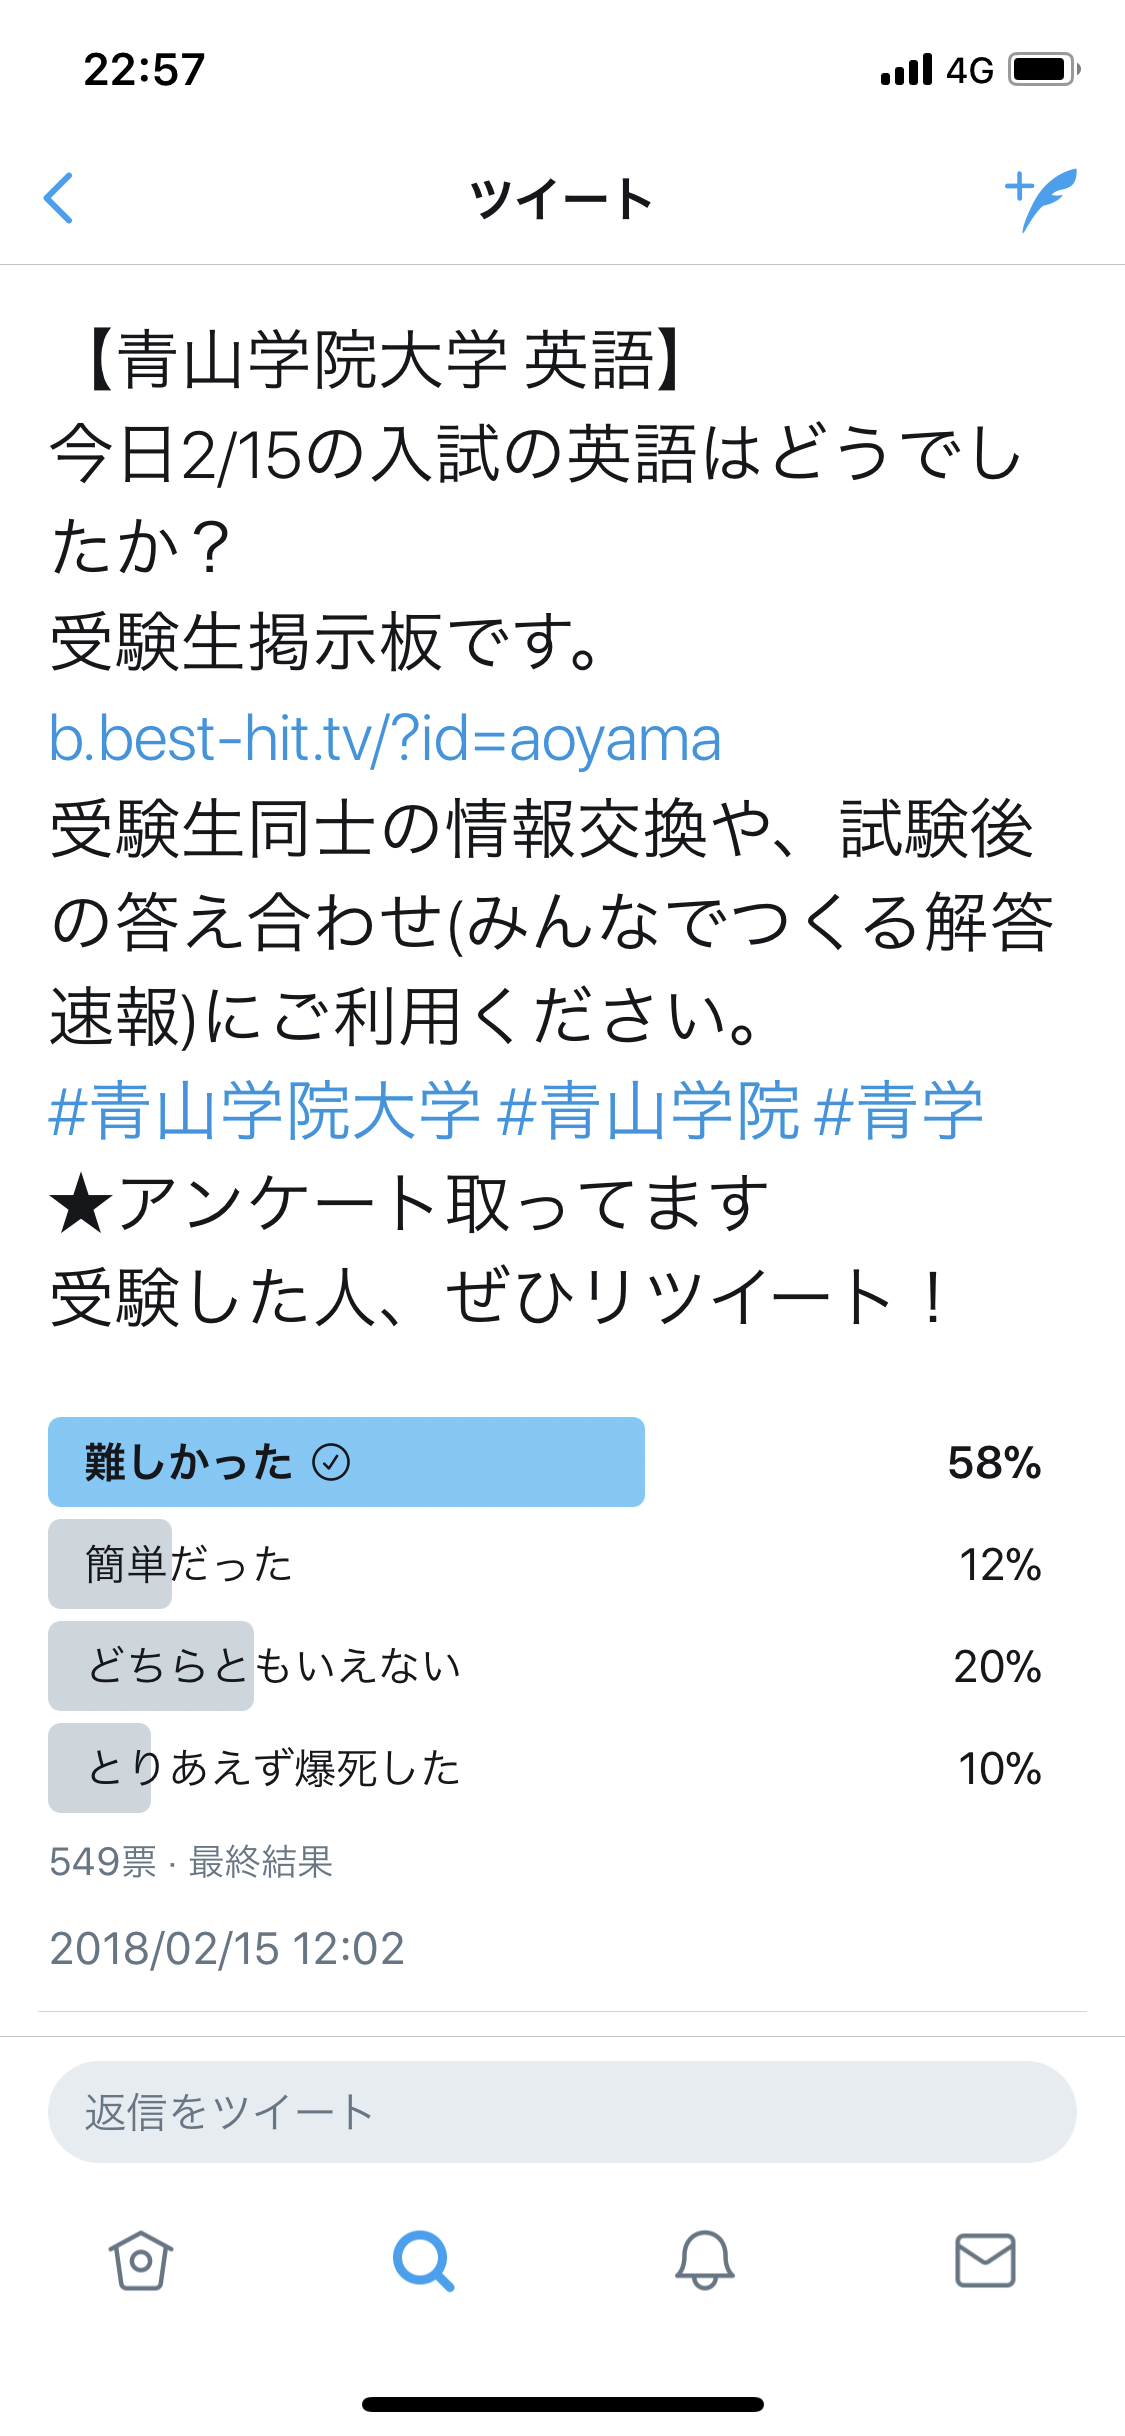The height and width of the screenshot is (2436, 1125).
Task: Open the Notifications bell icon
Action: click(705, 2260)
